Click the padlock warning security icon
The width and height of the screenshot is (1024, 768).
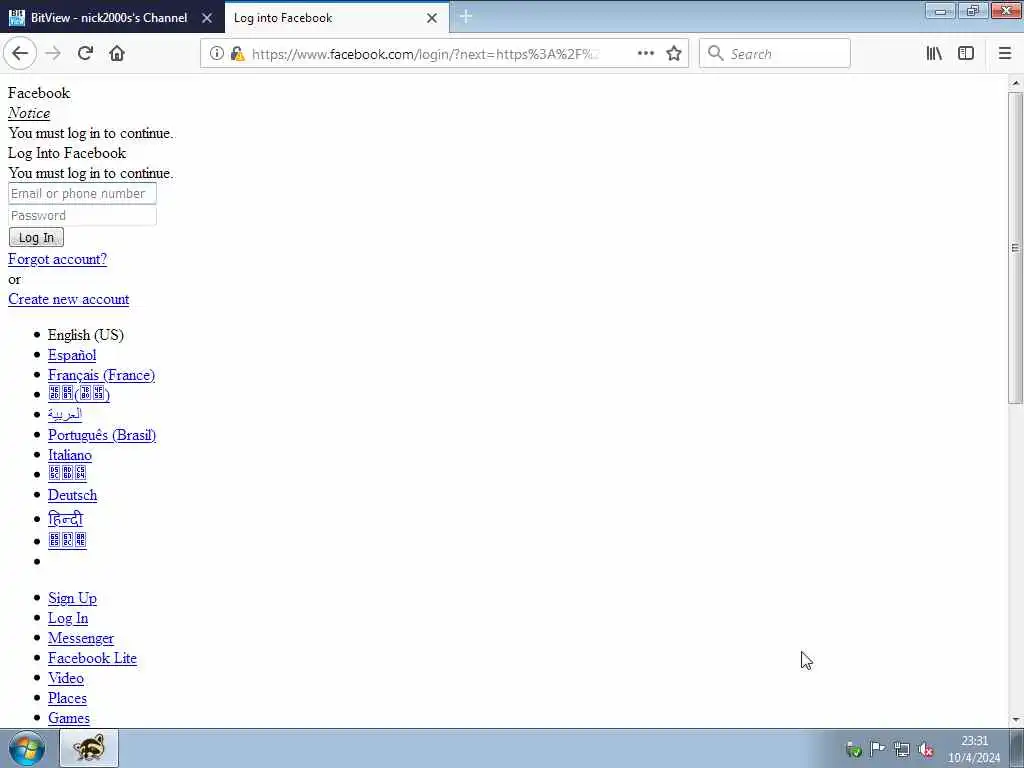238,54
